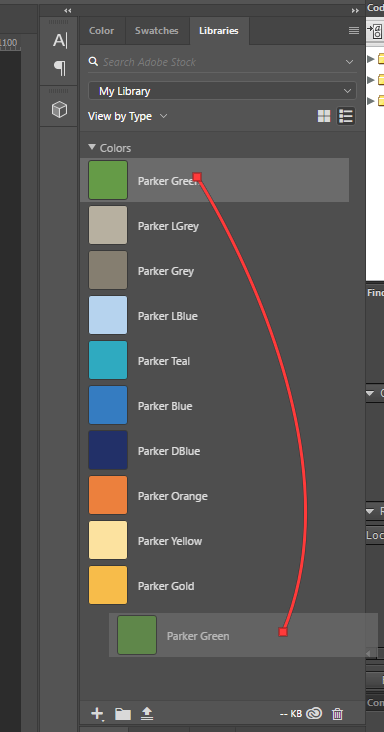Switch to list view
The width and height of the screenshot is (384, 732).
[346, 116]
